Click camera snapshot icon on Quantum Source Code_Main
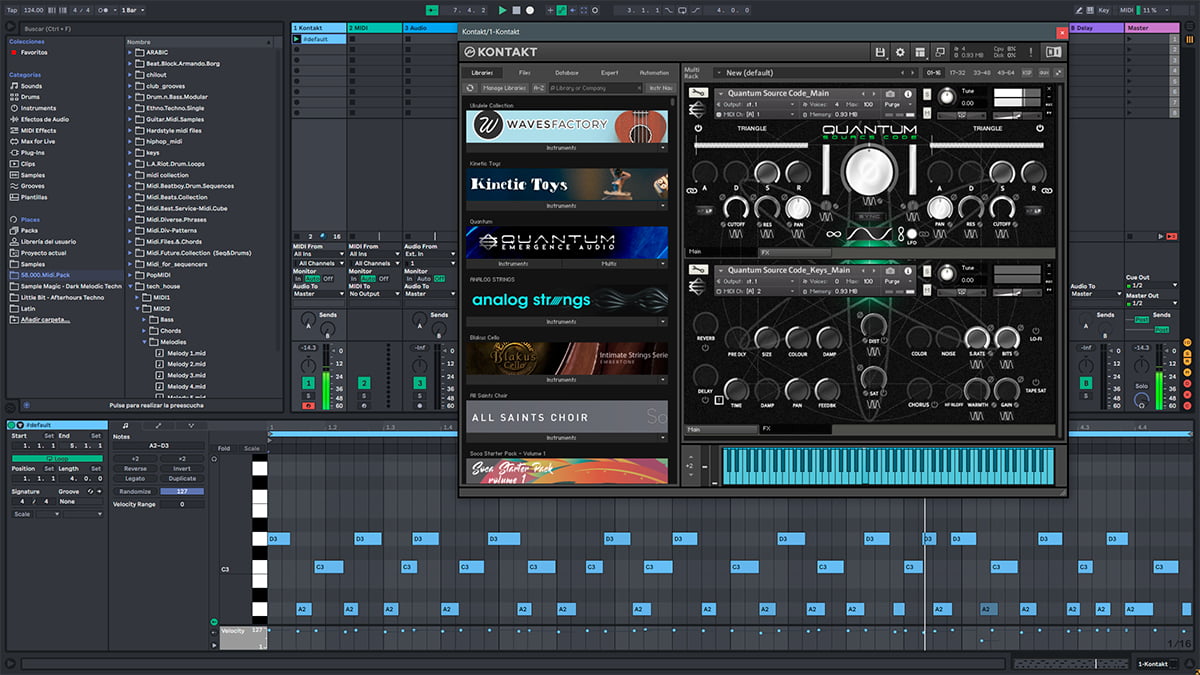Viewport: 1200px width, 675px height. click(x=891, y=93)
